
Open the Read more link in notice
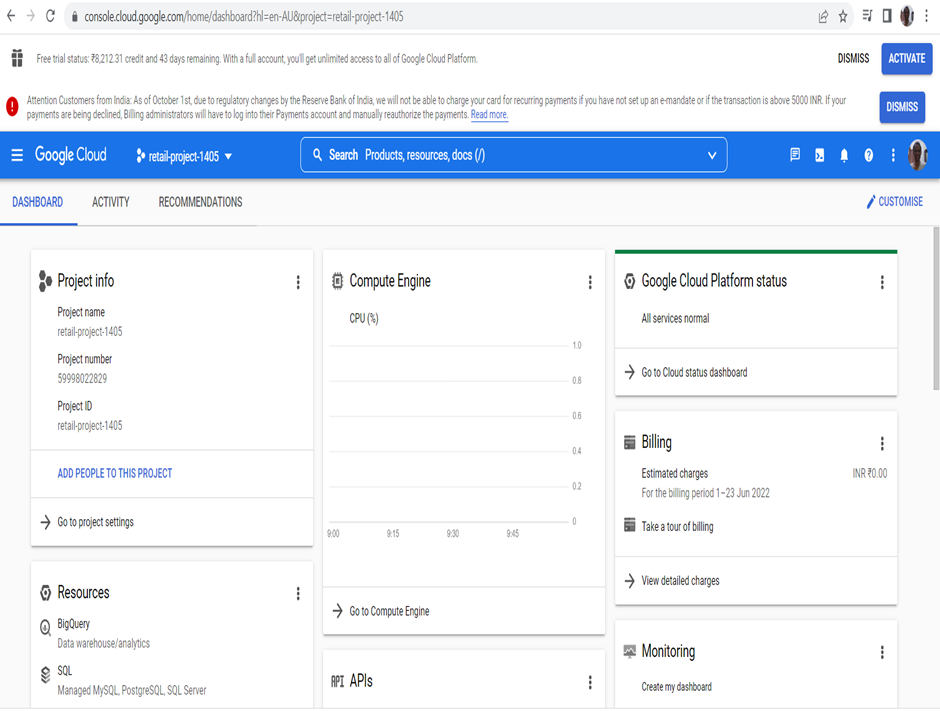(489, 115)
